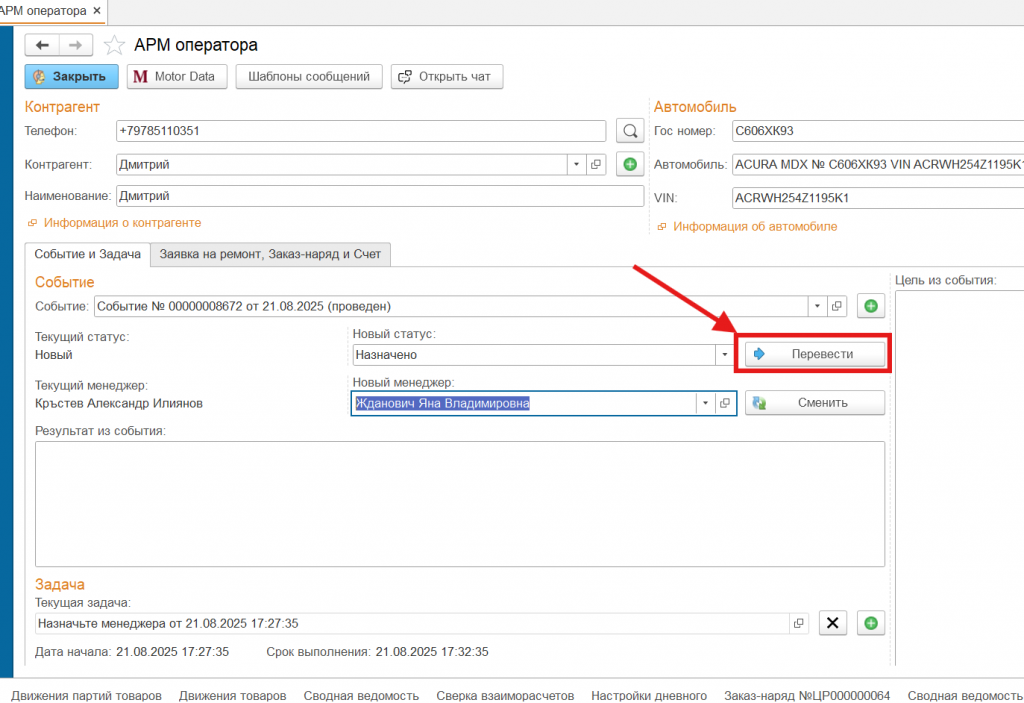
Task: Add new task with green plus
Action: pos(870,623)
